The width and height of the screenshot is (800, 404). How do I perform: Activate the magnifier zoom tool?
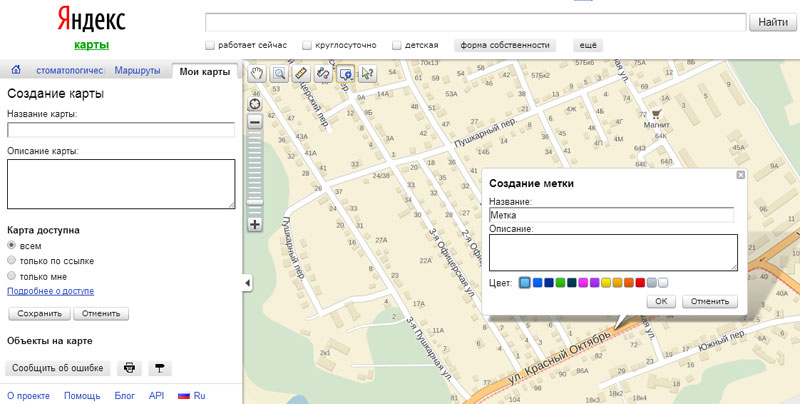click(x=279, y=73)
